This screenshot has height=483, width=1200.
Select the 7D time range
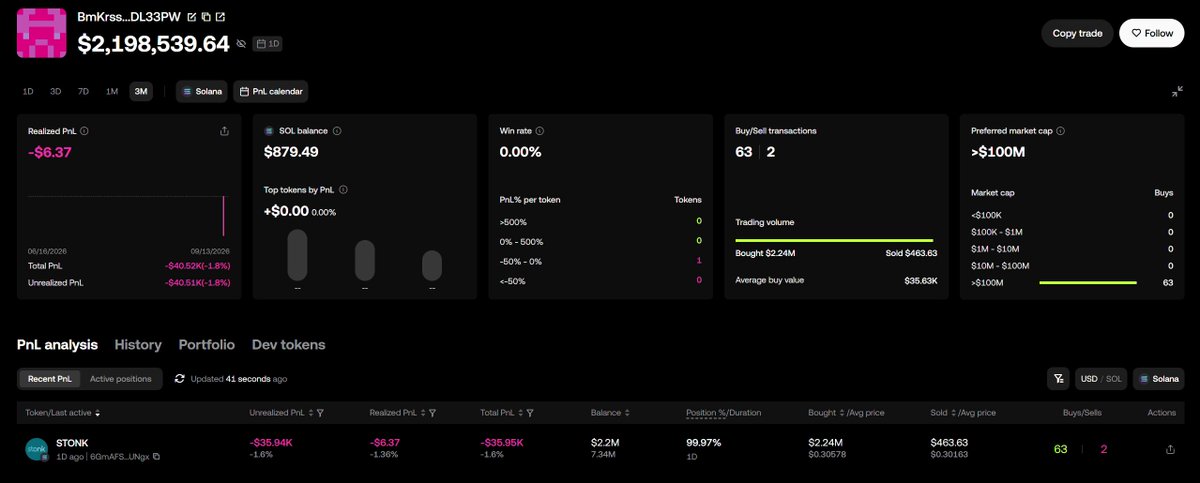point(84,91)
